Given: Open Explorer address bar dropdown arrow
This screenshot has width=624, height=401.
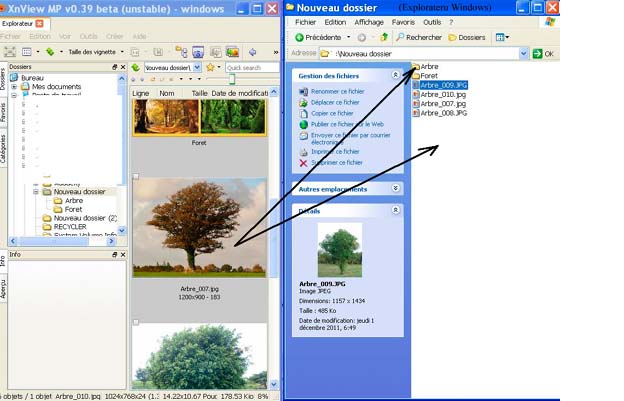Looking at the screenshot, I should (x=524, y=53).
